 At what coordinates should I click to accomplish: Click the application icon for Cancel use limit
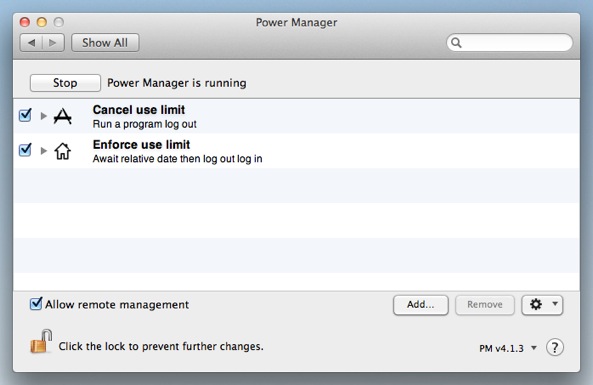62,116
